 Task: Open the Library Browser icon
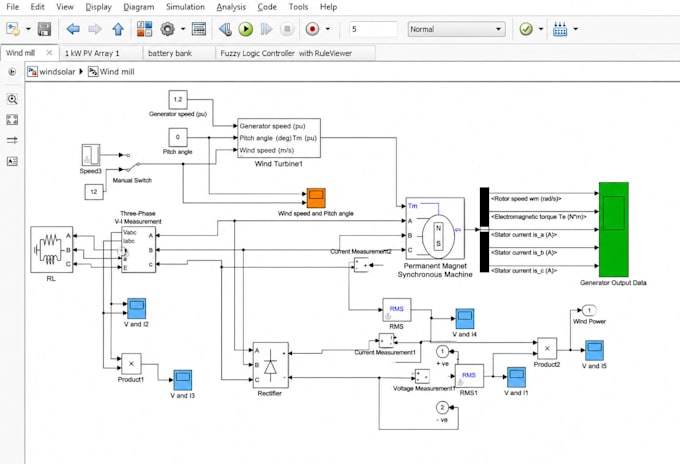(x=144, y=29)
